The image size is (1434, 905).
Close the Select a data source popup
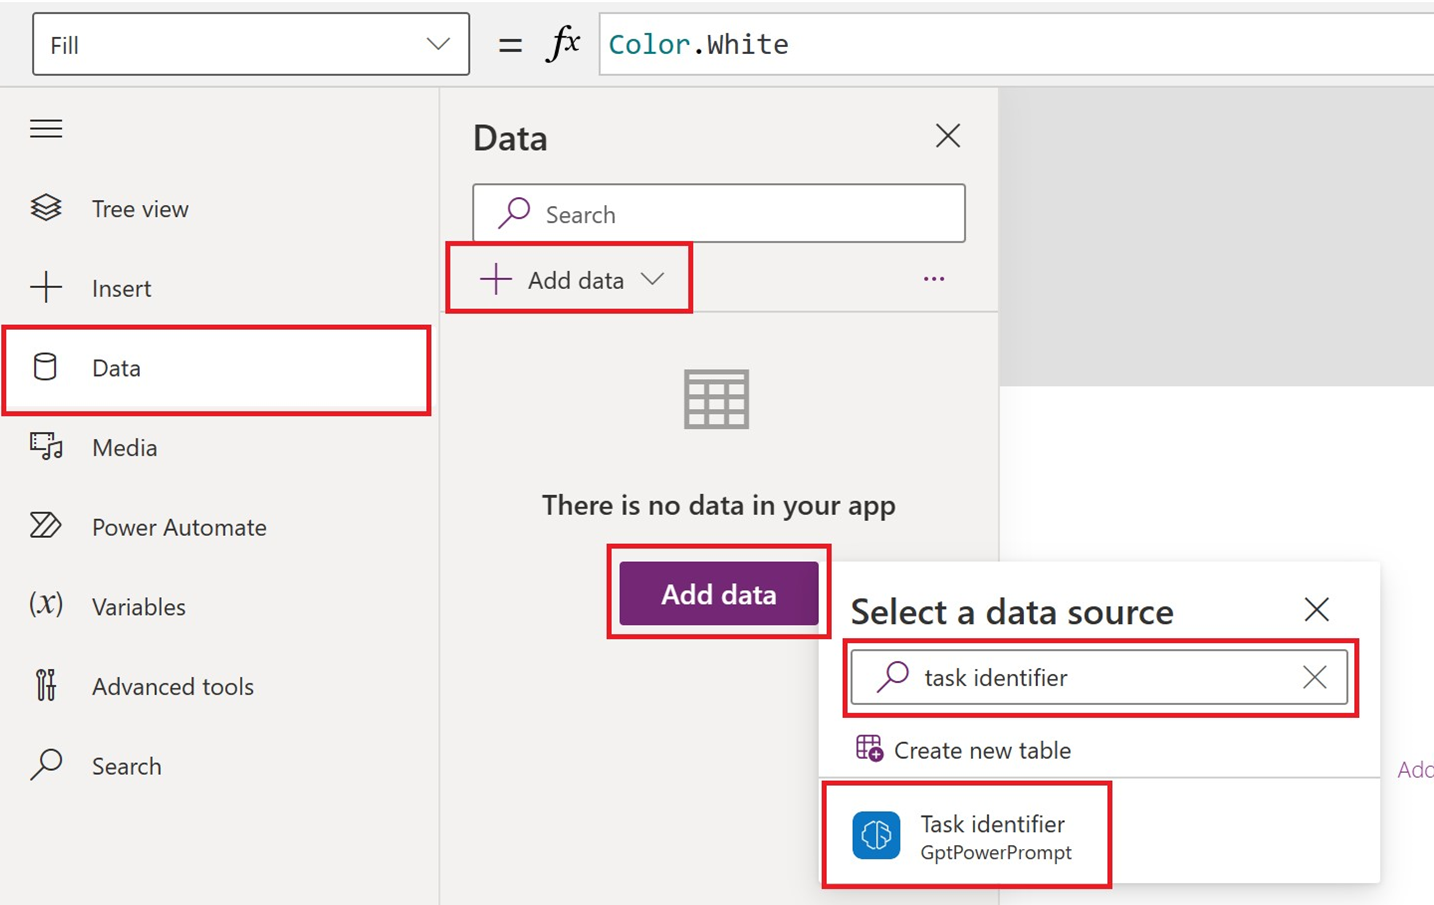1316,609
